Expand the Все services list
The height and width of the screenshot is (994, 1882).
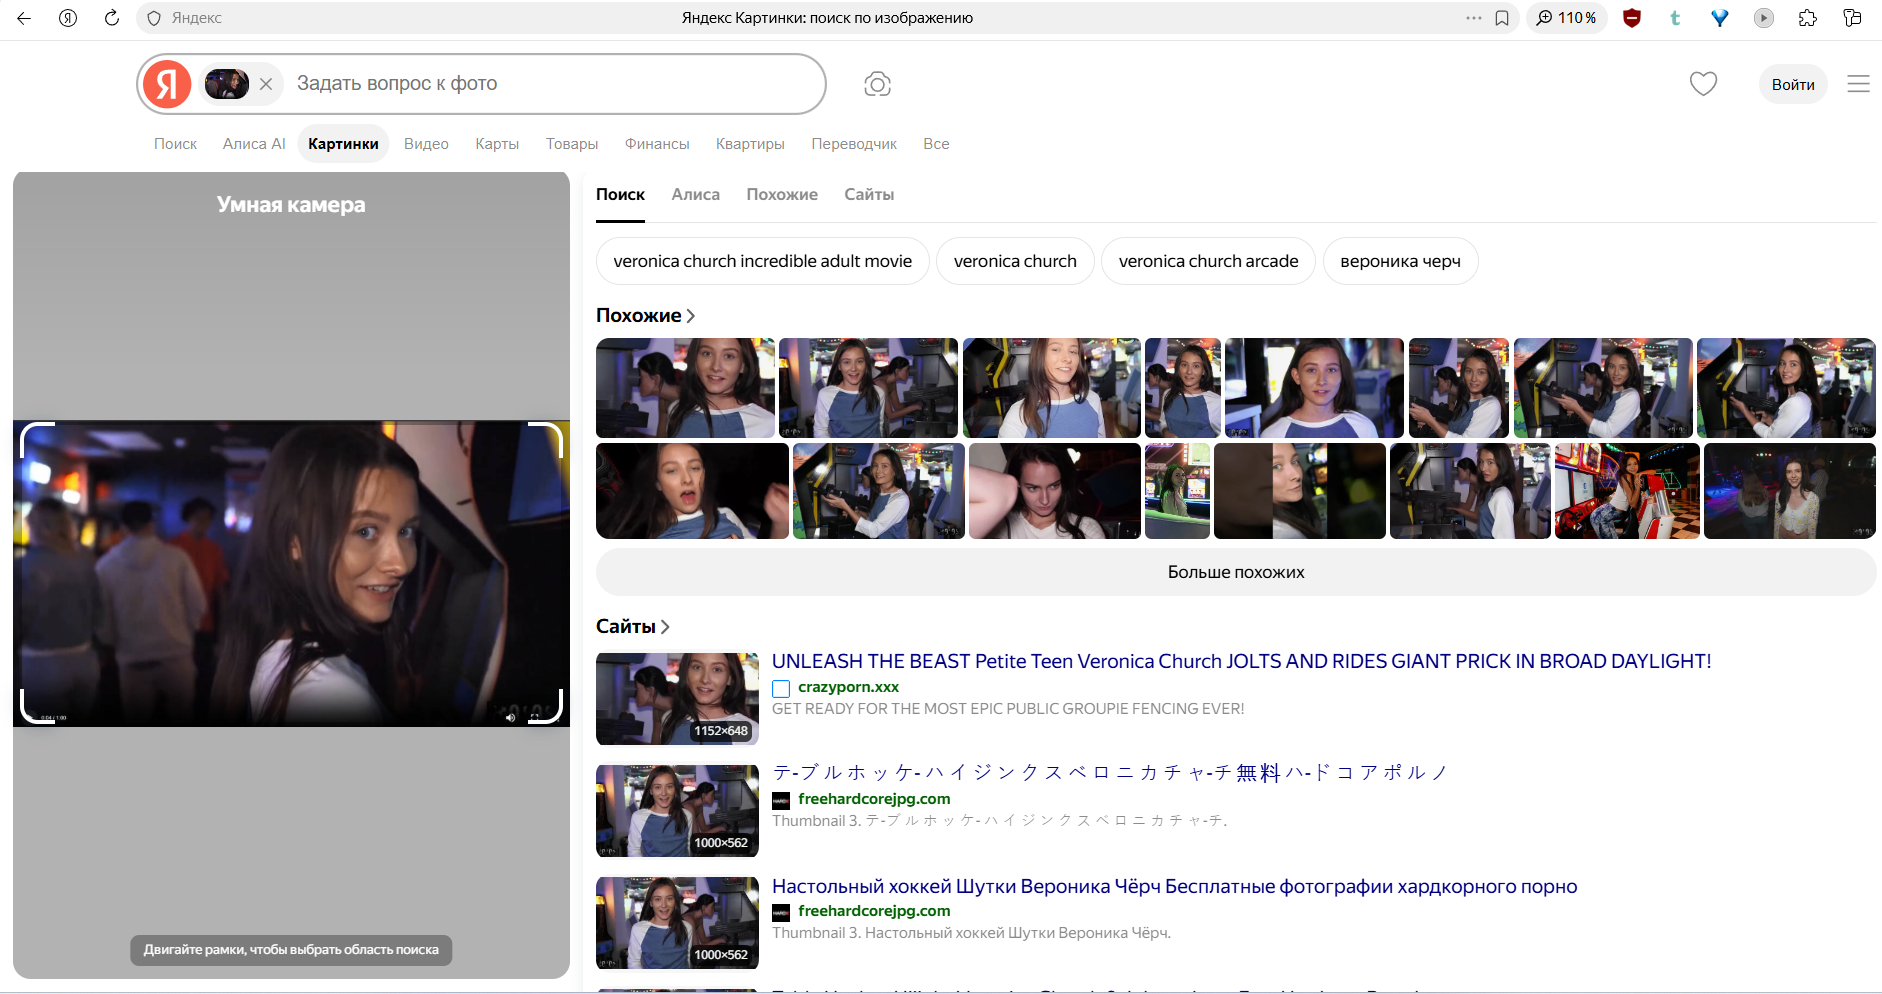[936, 144]
